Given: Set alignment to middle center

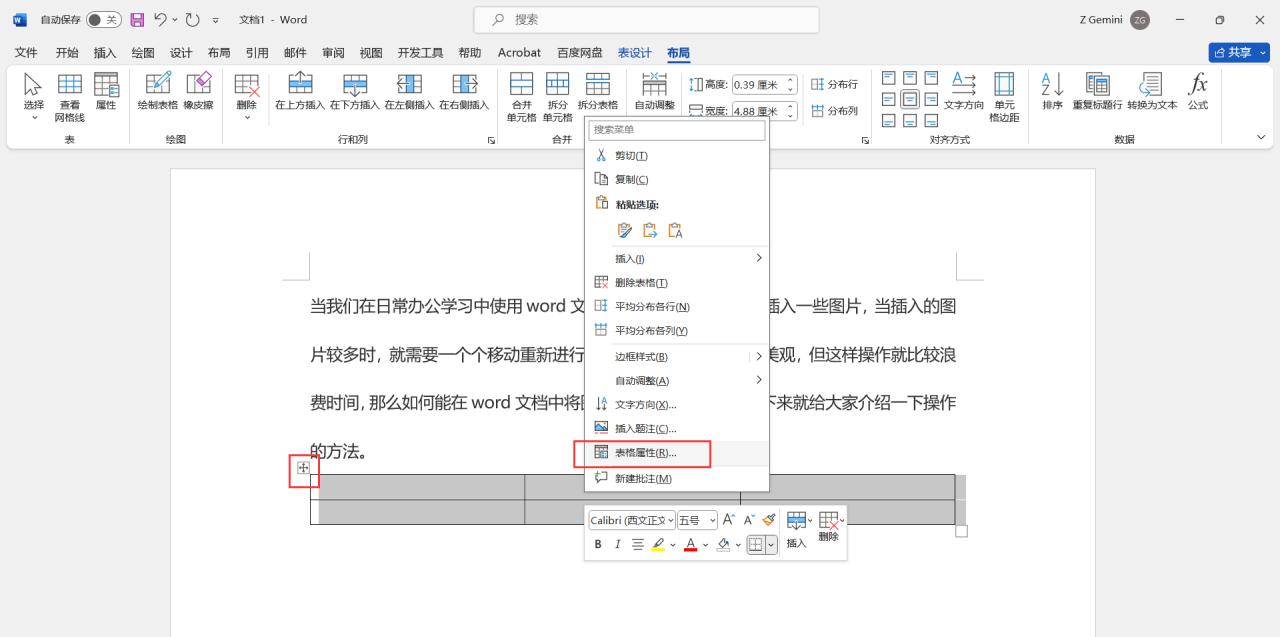Looking at the screenshot, I should [910, 99].
